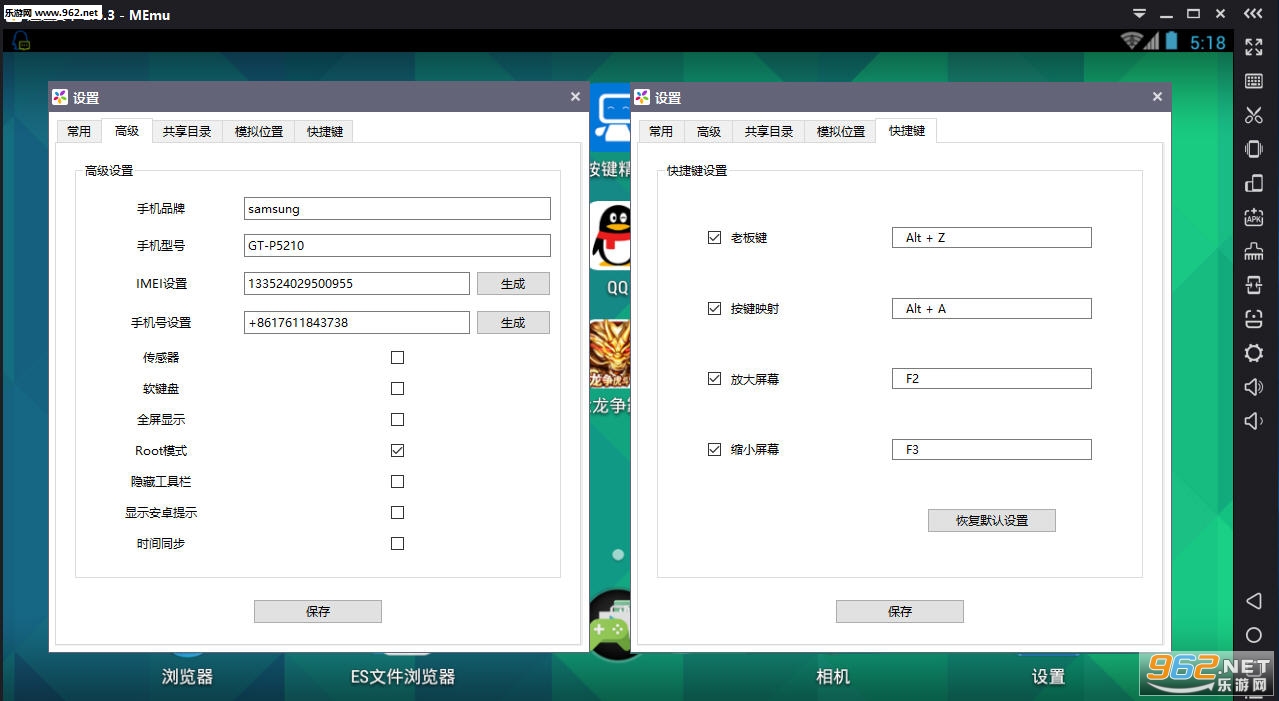Disable the Root模式 checkbox

point(397,450)
